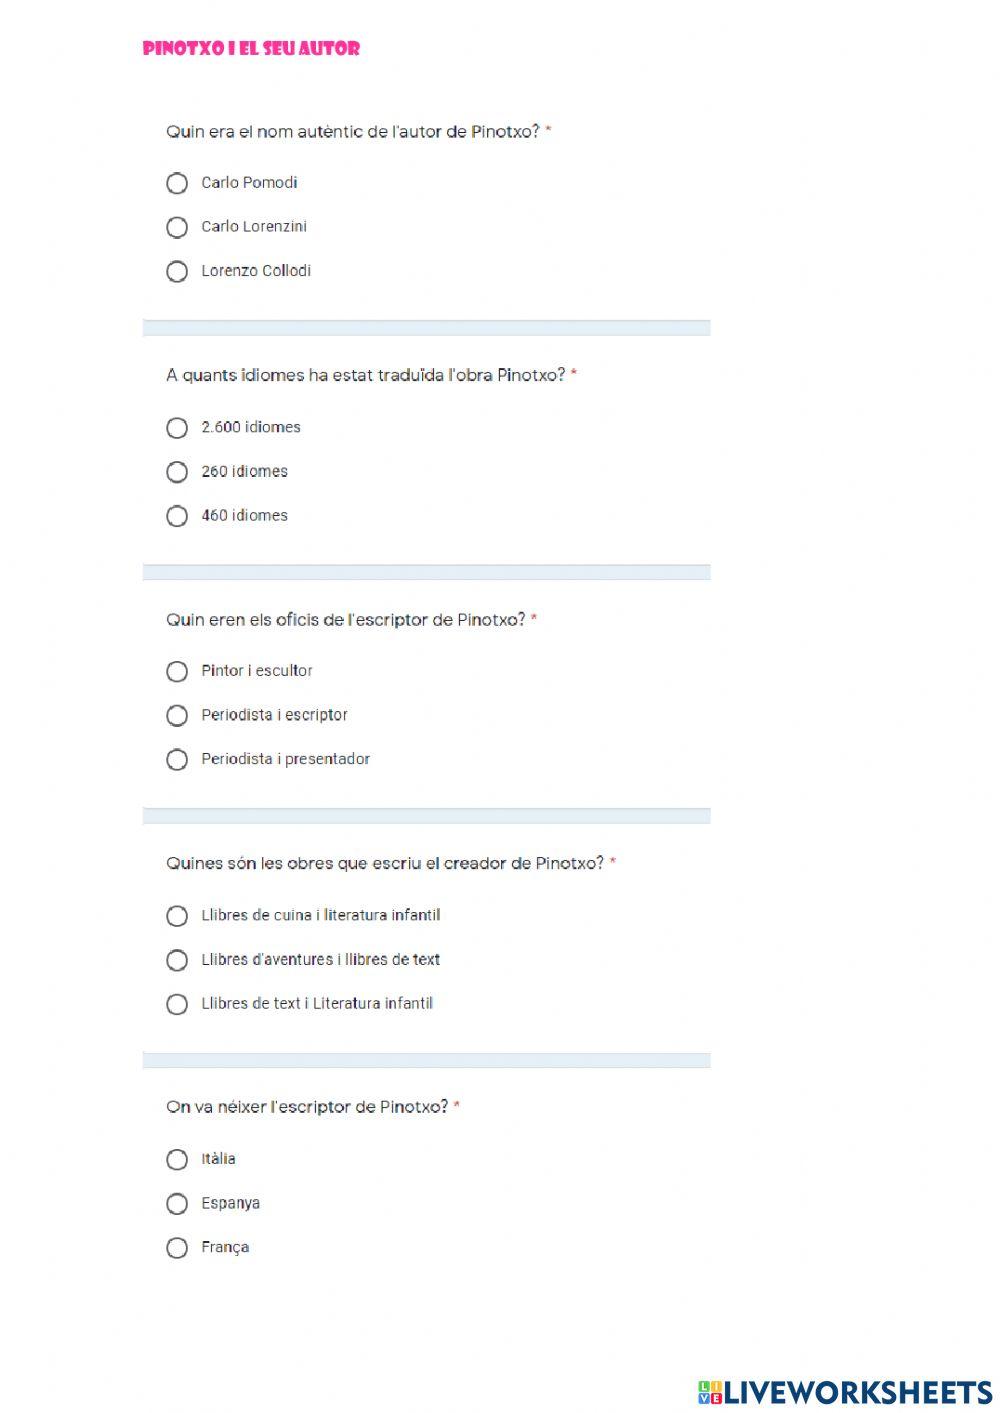Image resolution: width=1000 pixels, height=1413 pixels.
Task: Select 2.600 idiomes option
Action: coord(177,428)
